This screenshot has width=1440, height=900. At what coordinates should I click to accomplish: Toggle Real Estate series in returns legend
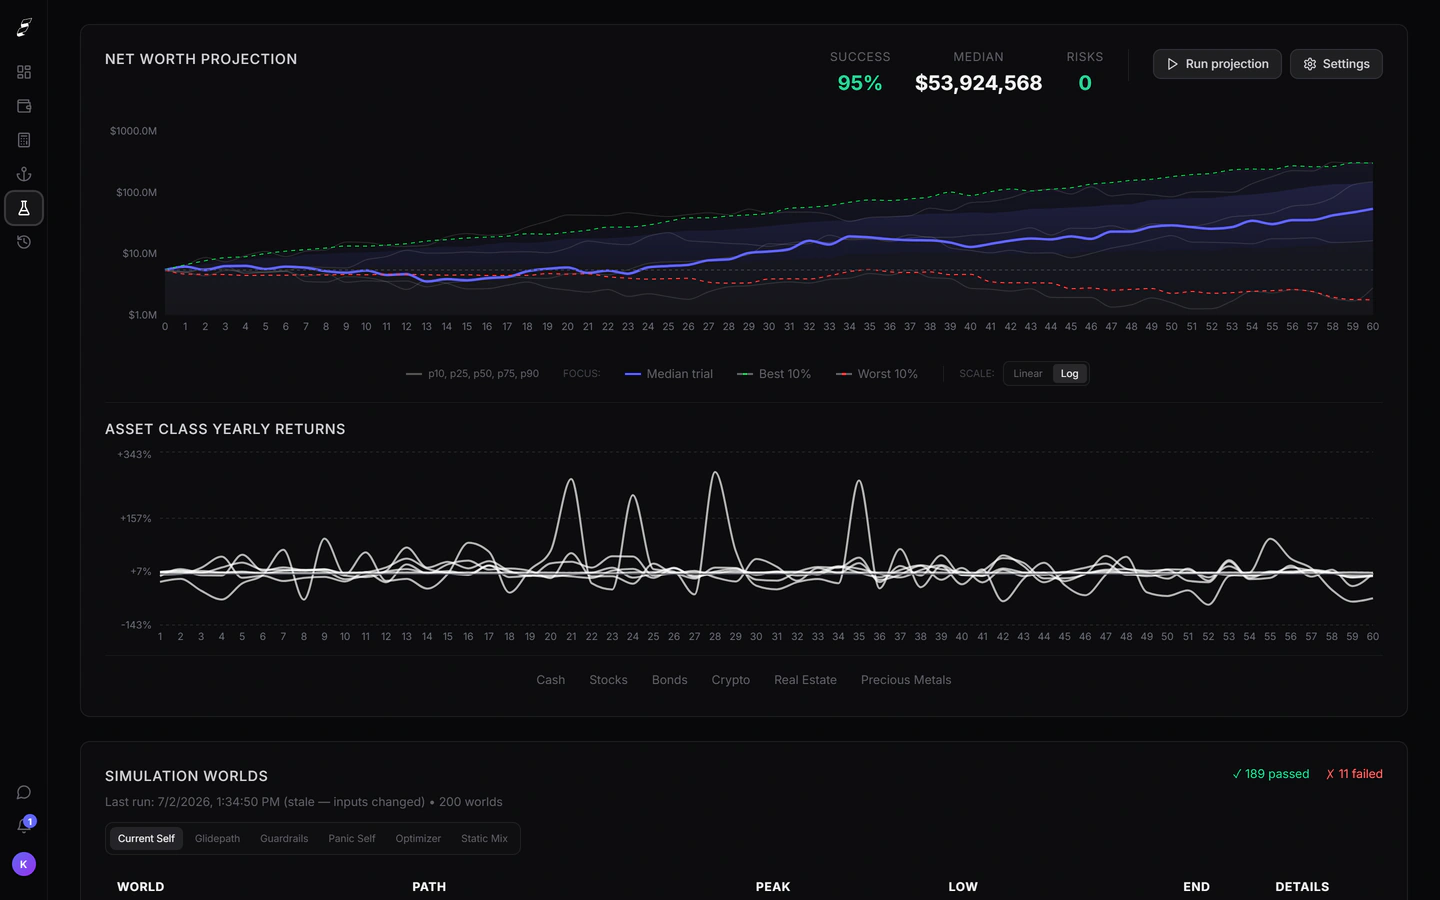click(805, 680)
